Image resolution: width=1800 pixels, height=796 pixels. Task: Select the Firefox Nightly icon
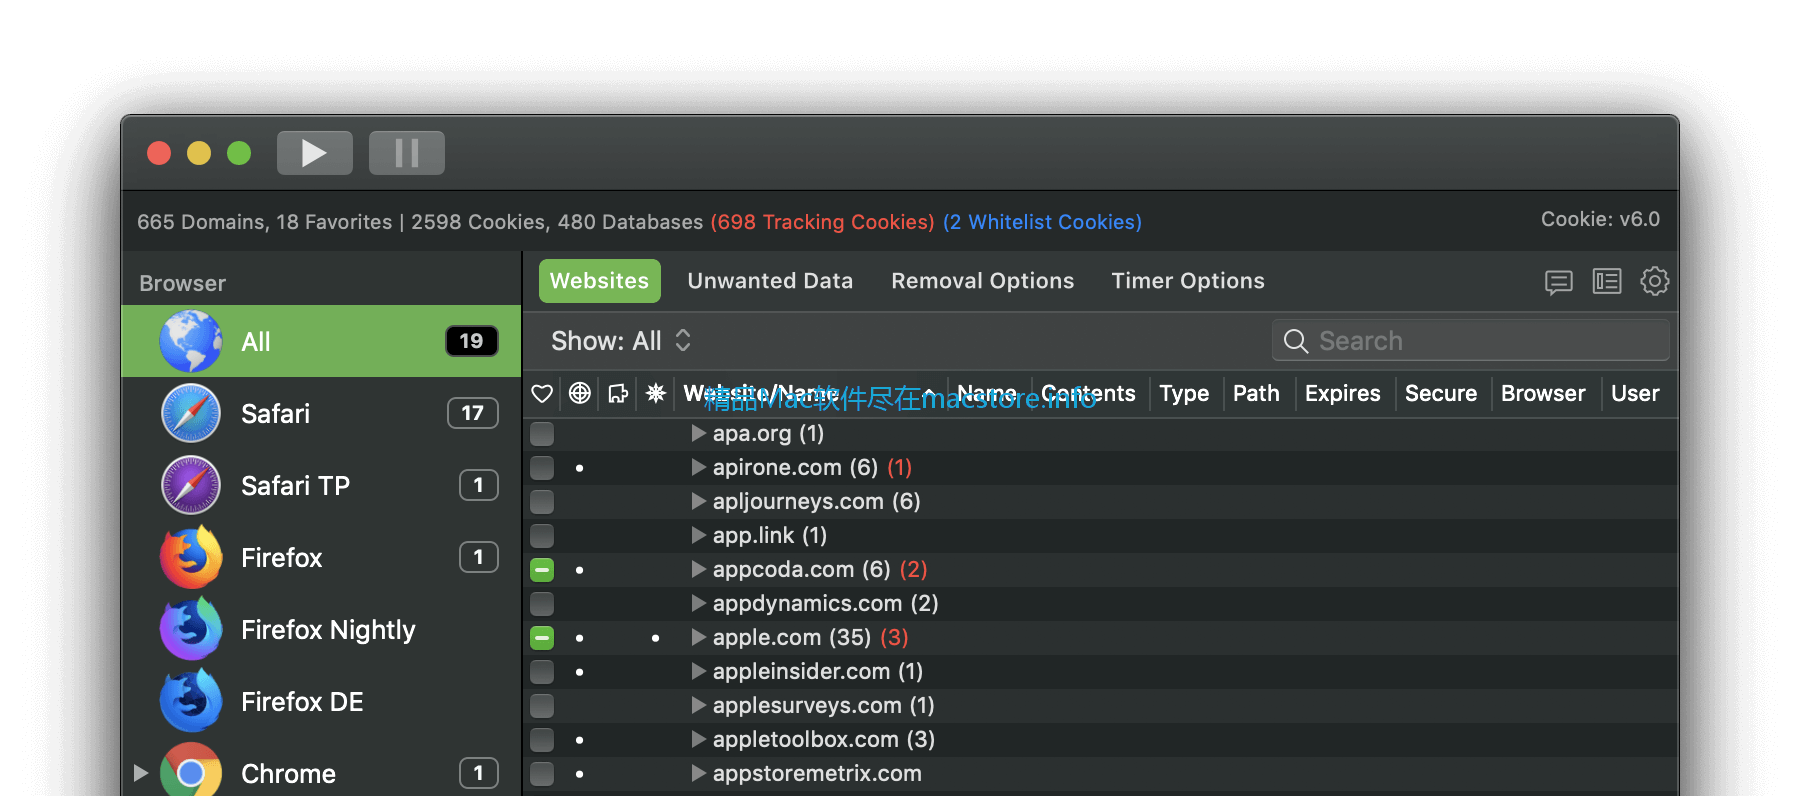click(191, 629)
